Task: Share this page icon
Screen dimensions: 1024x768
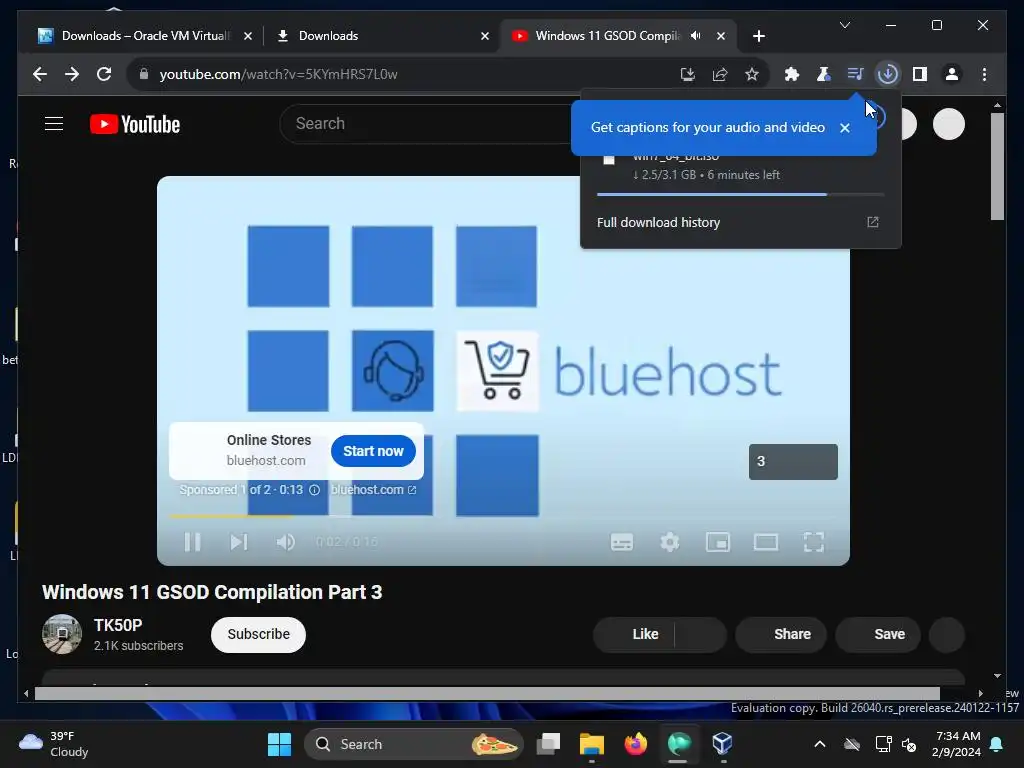Action: tap(720, 74)
